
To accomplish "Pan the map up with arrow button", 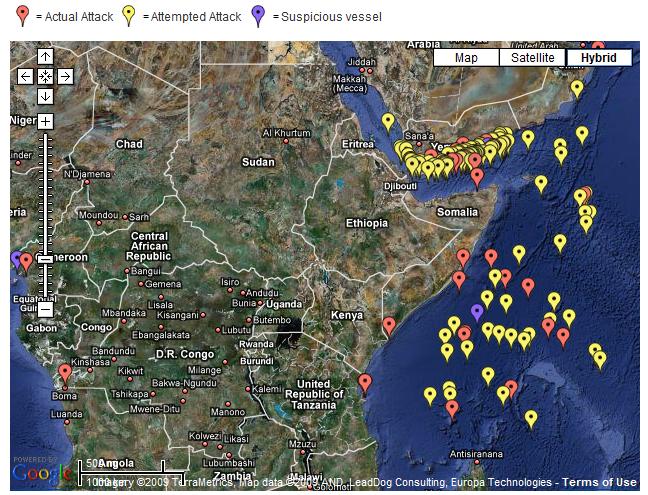I will [45, 57].
